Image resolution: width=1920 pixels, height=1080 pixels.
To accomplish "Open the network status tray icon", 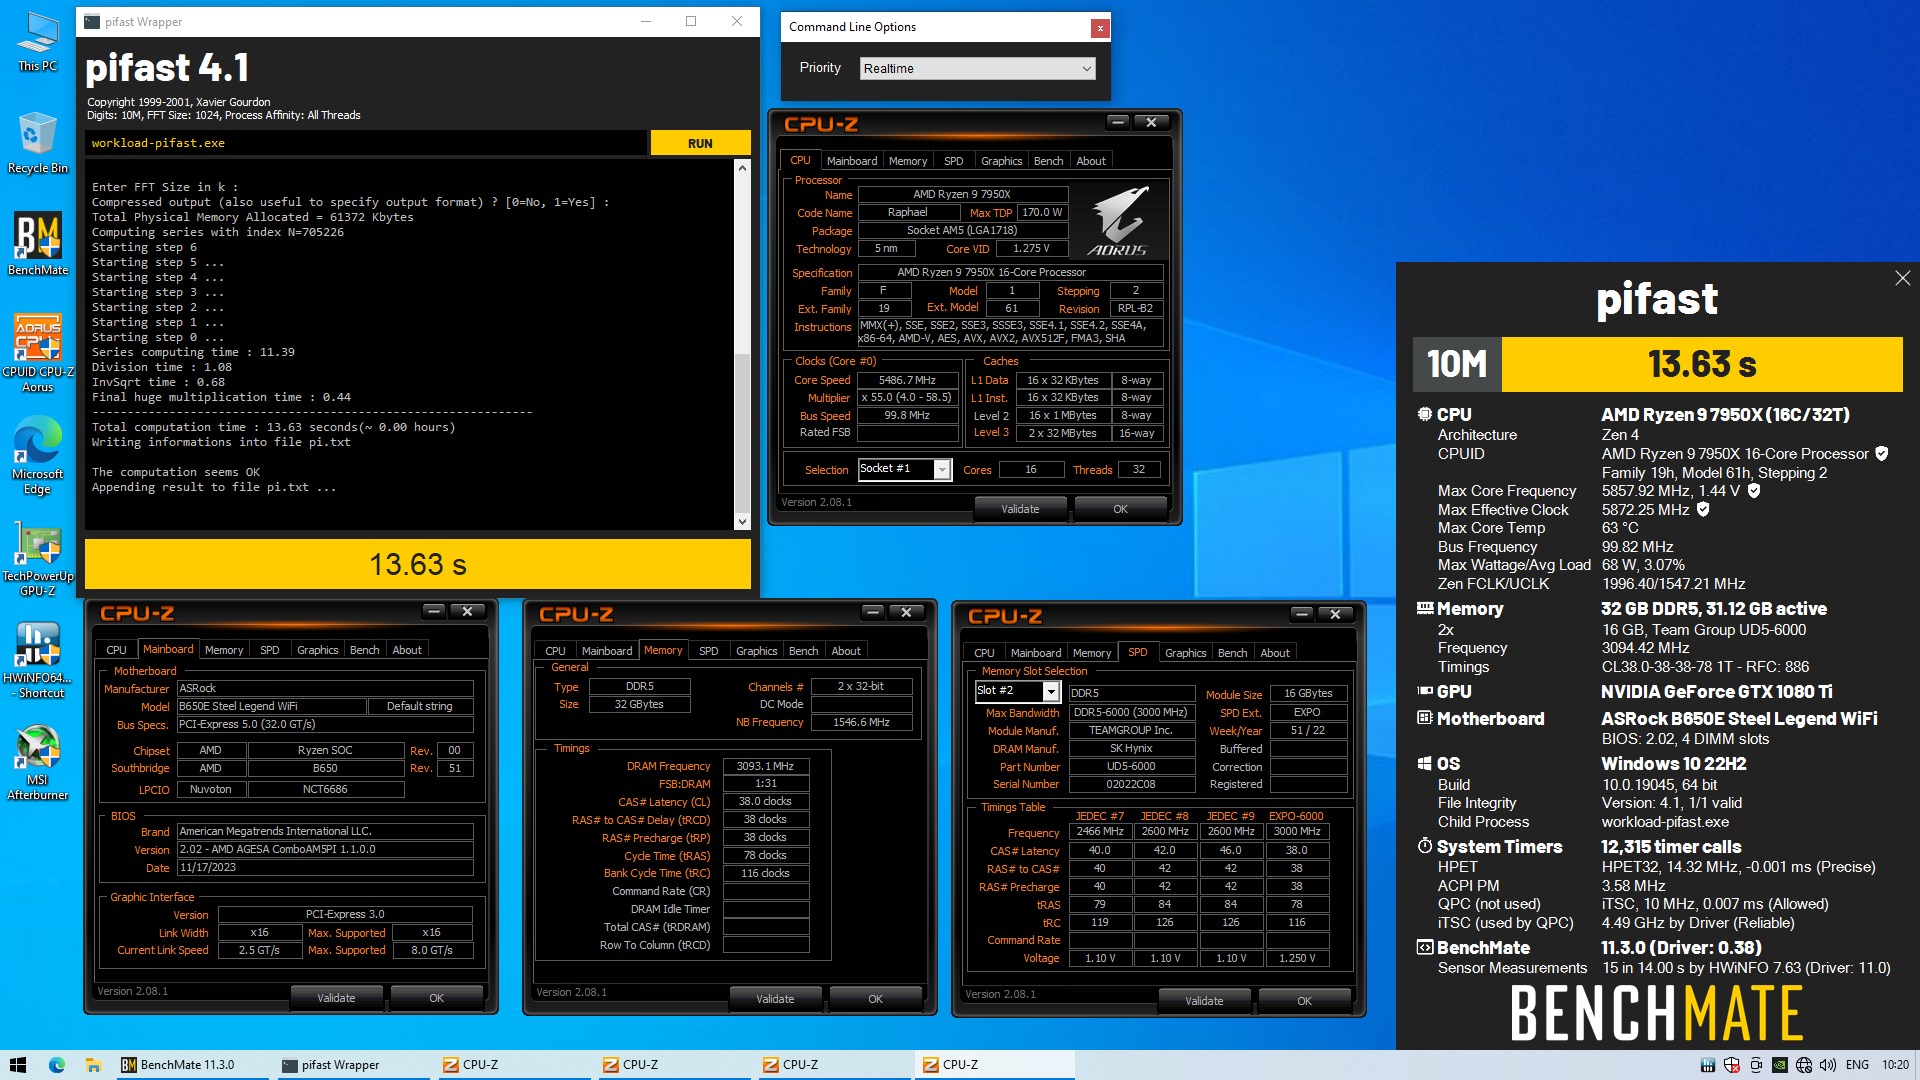I will tap(1804, 1065).
